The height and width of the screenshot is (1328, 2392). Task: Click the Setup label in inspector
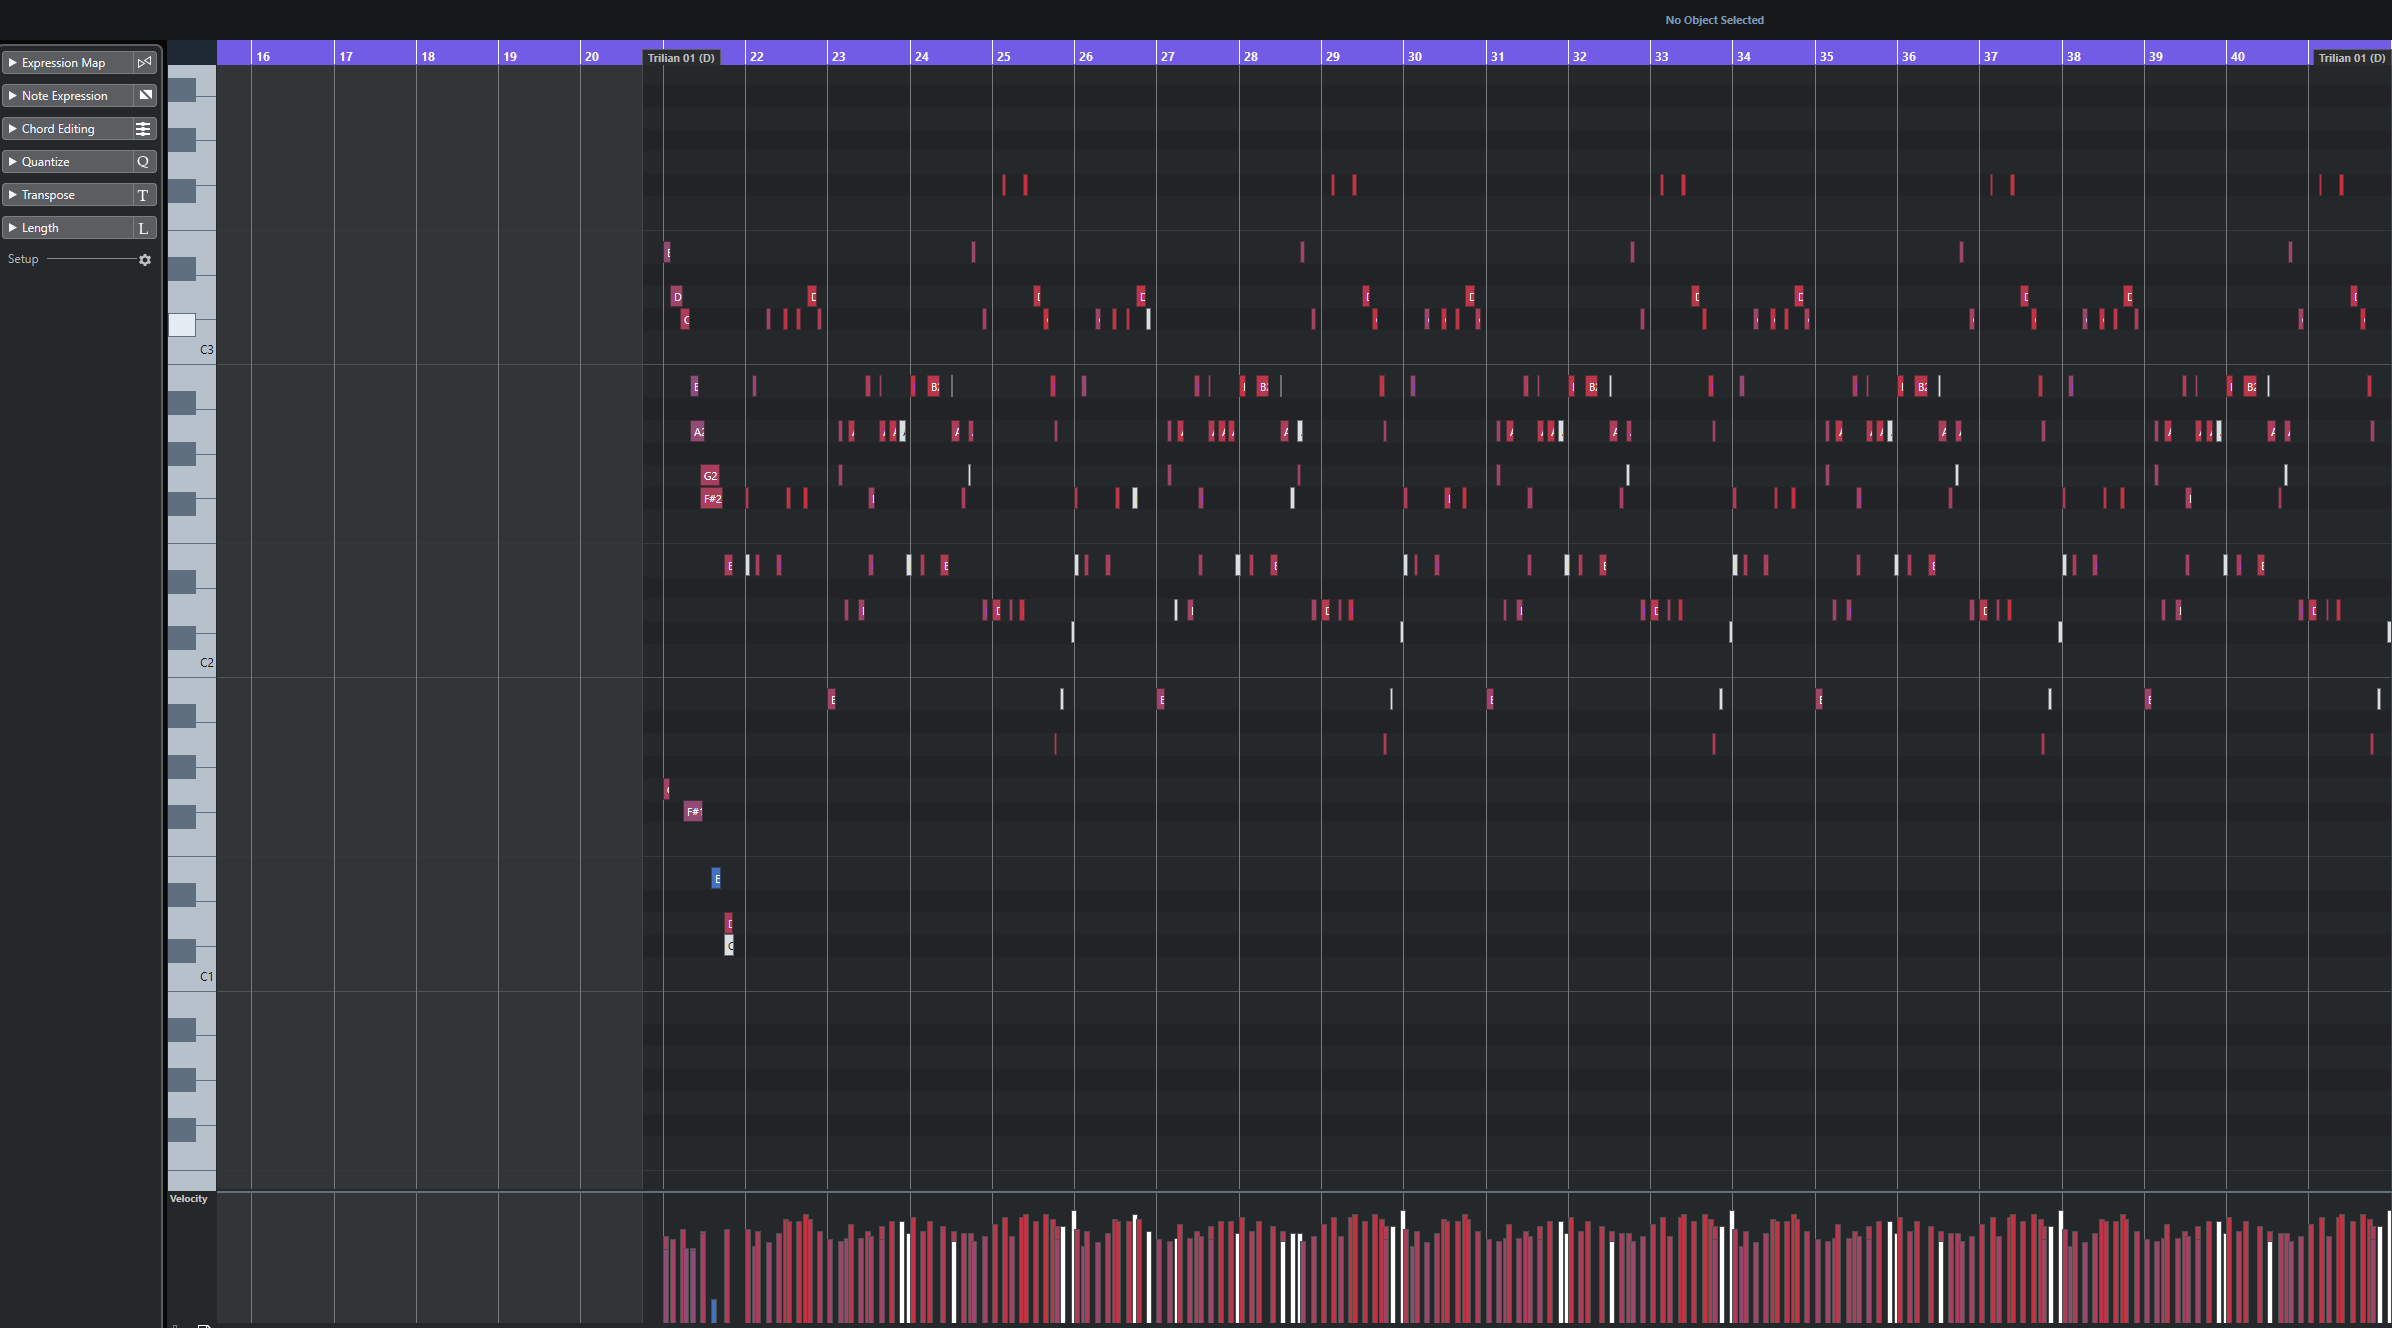coord(23,259)
